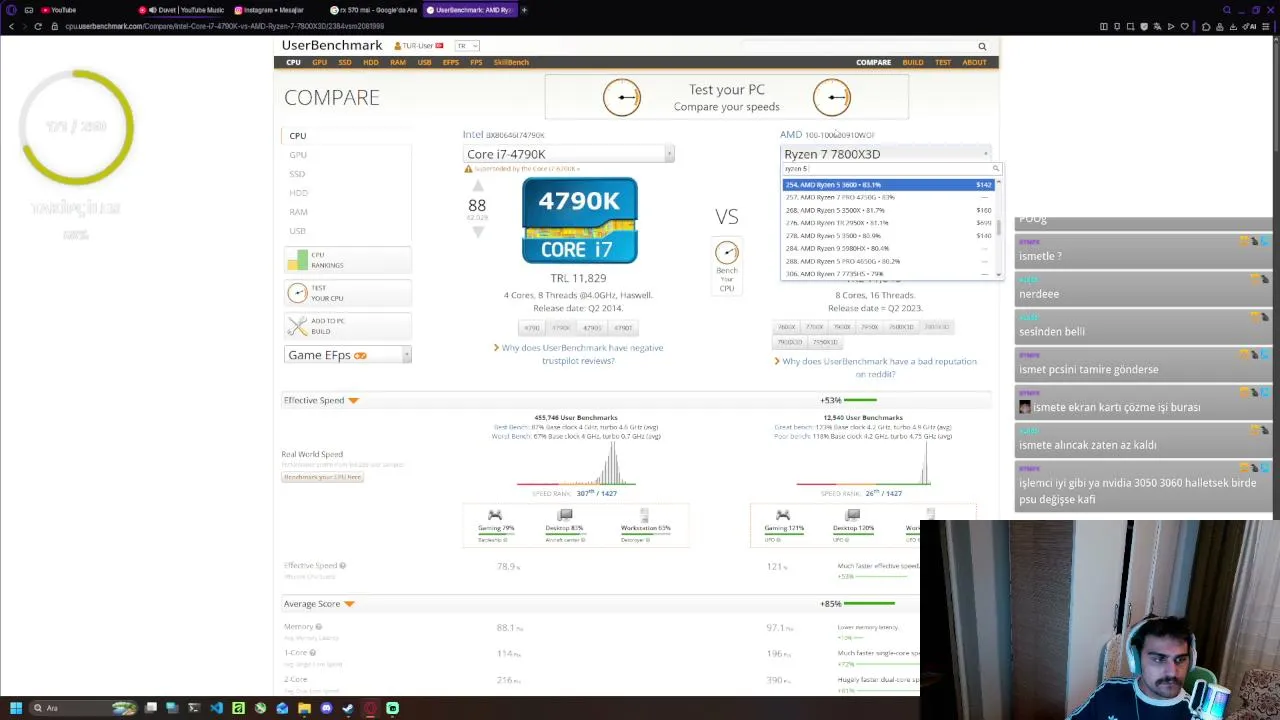Click the TUR-User profile link
The image size is (1280, 720).
click(418, 46)
